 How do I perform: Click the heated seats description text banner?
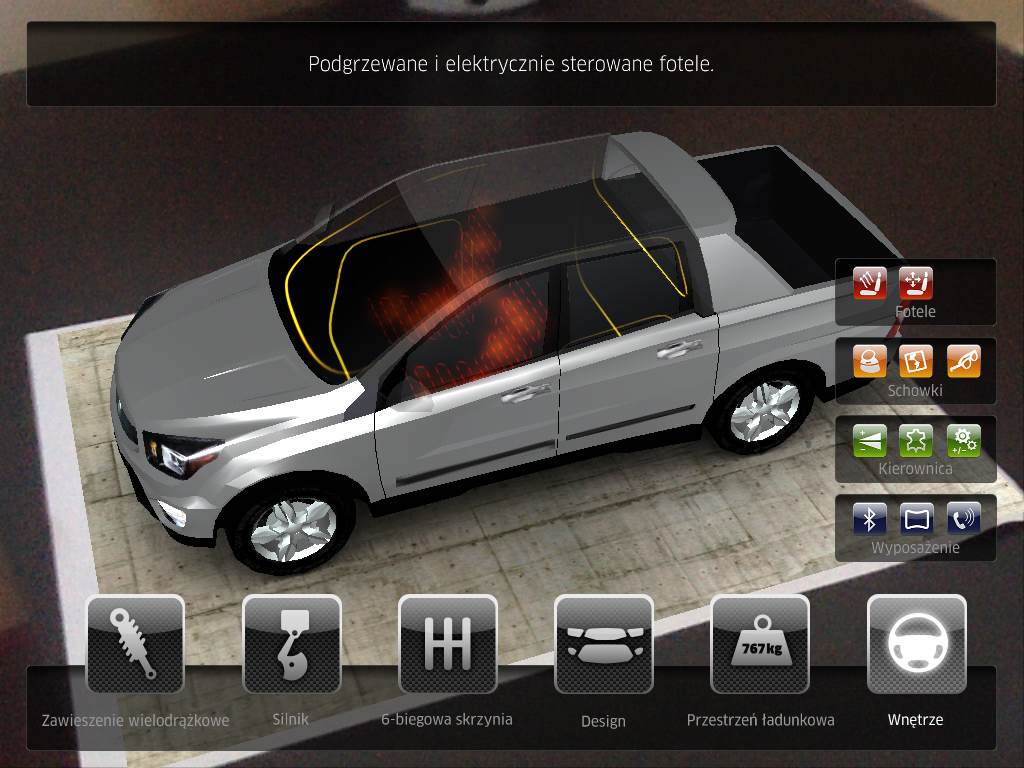click(x=511, y=65)
